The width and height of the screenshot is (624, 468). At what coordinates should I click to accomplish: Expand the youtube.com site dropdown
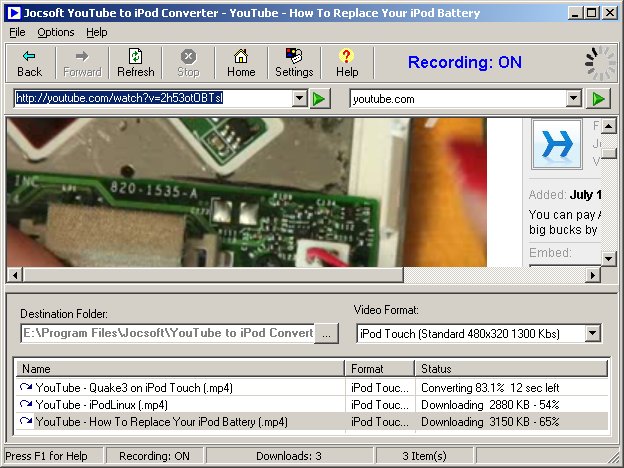(574, 98)
